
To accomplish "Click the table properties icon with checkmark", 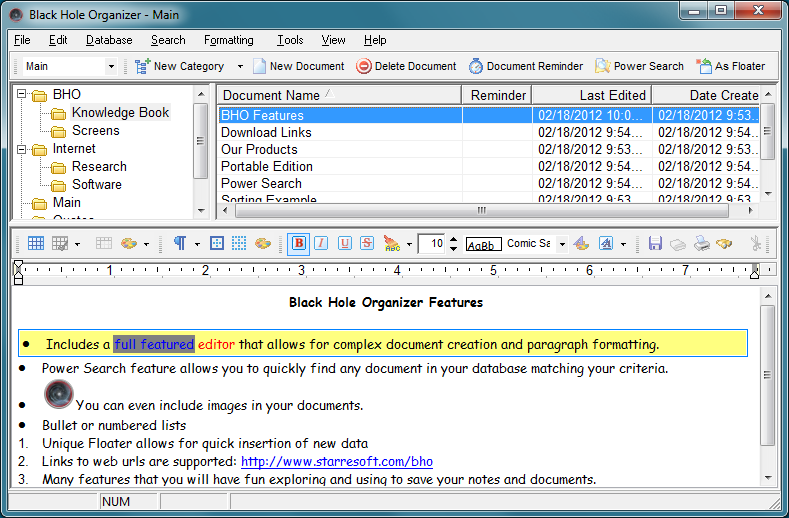I will tap(60, 244).
